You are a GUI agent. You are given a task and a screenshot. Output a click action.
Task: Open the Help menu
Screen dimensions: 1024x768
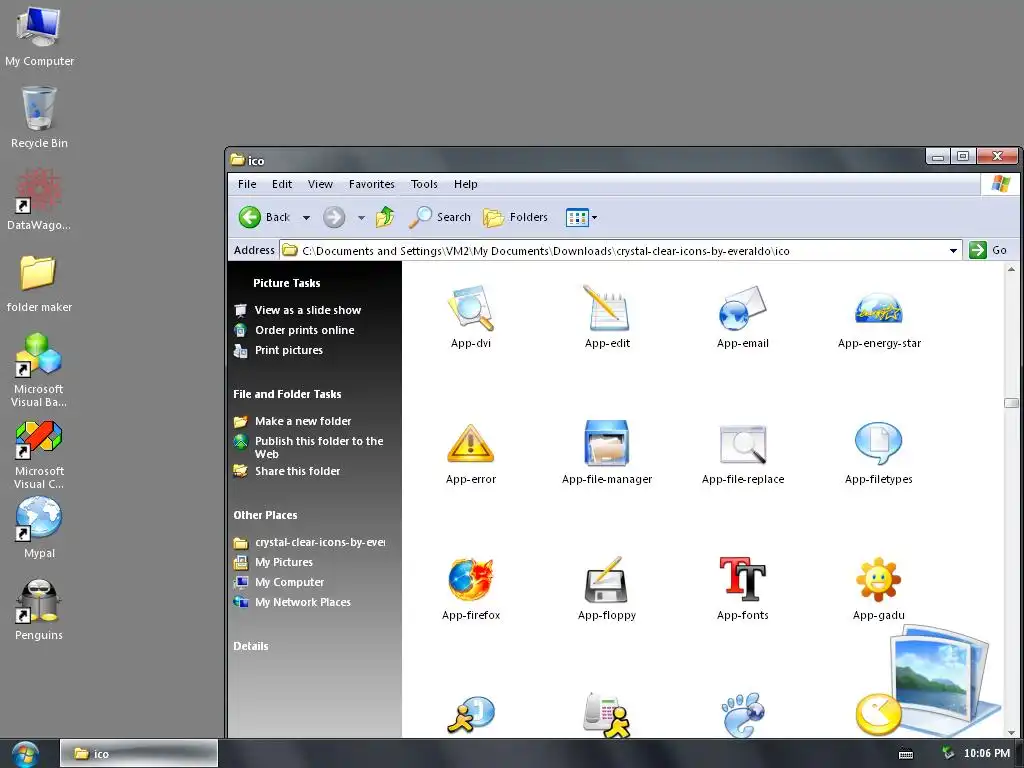tap(466, 184)
